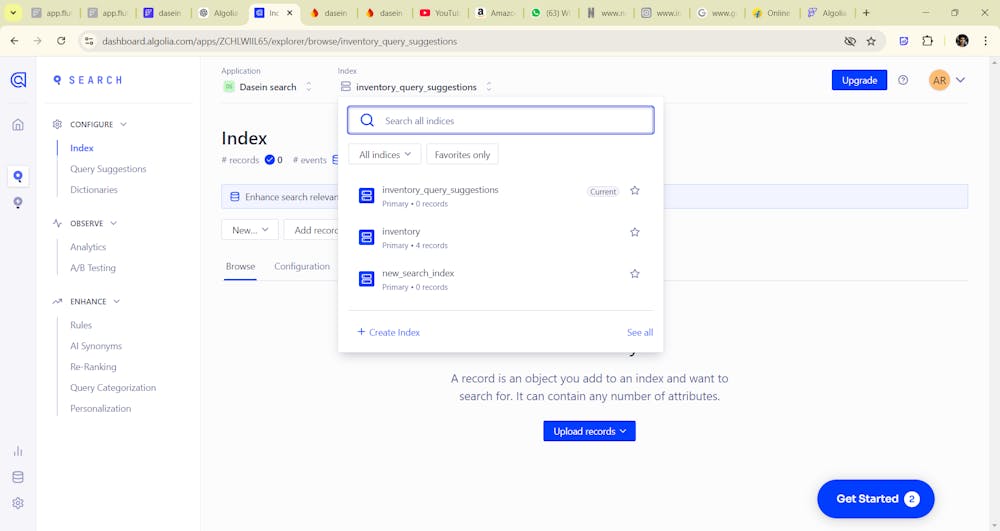Image resolution: width=1000 pixels, height=531 pixels.
Task: Open a new browser tab with plus
Action: tap(866, 13)
